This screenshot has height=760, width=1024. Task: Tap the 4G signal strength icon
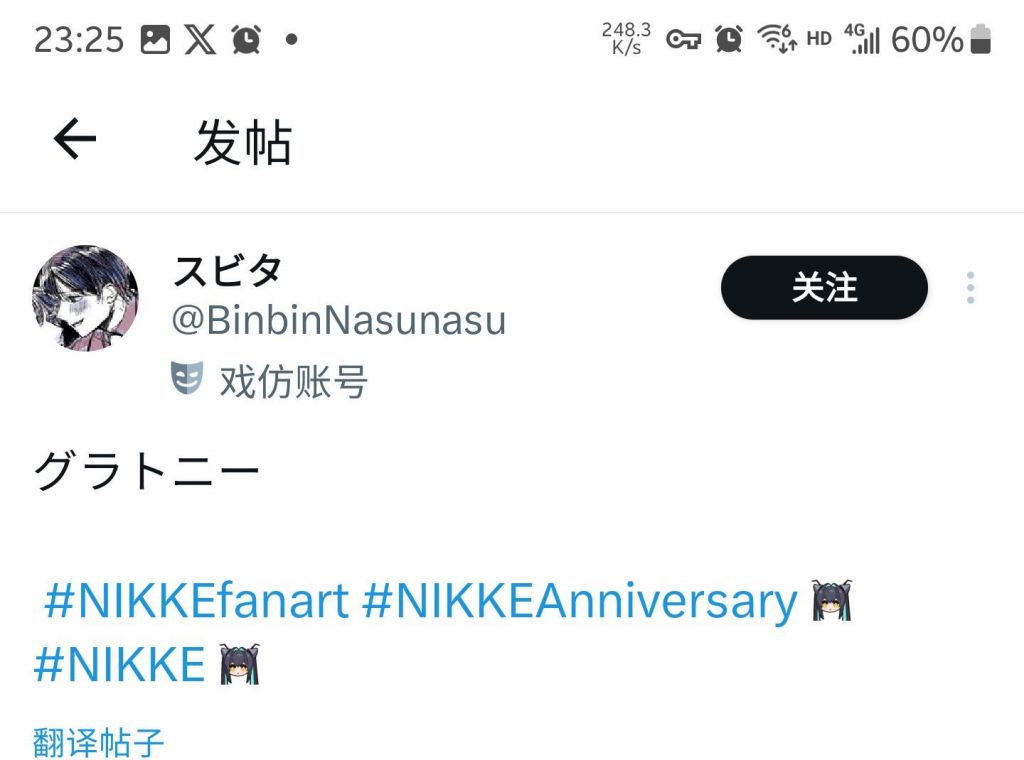(x=862, y=40)
